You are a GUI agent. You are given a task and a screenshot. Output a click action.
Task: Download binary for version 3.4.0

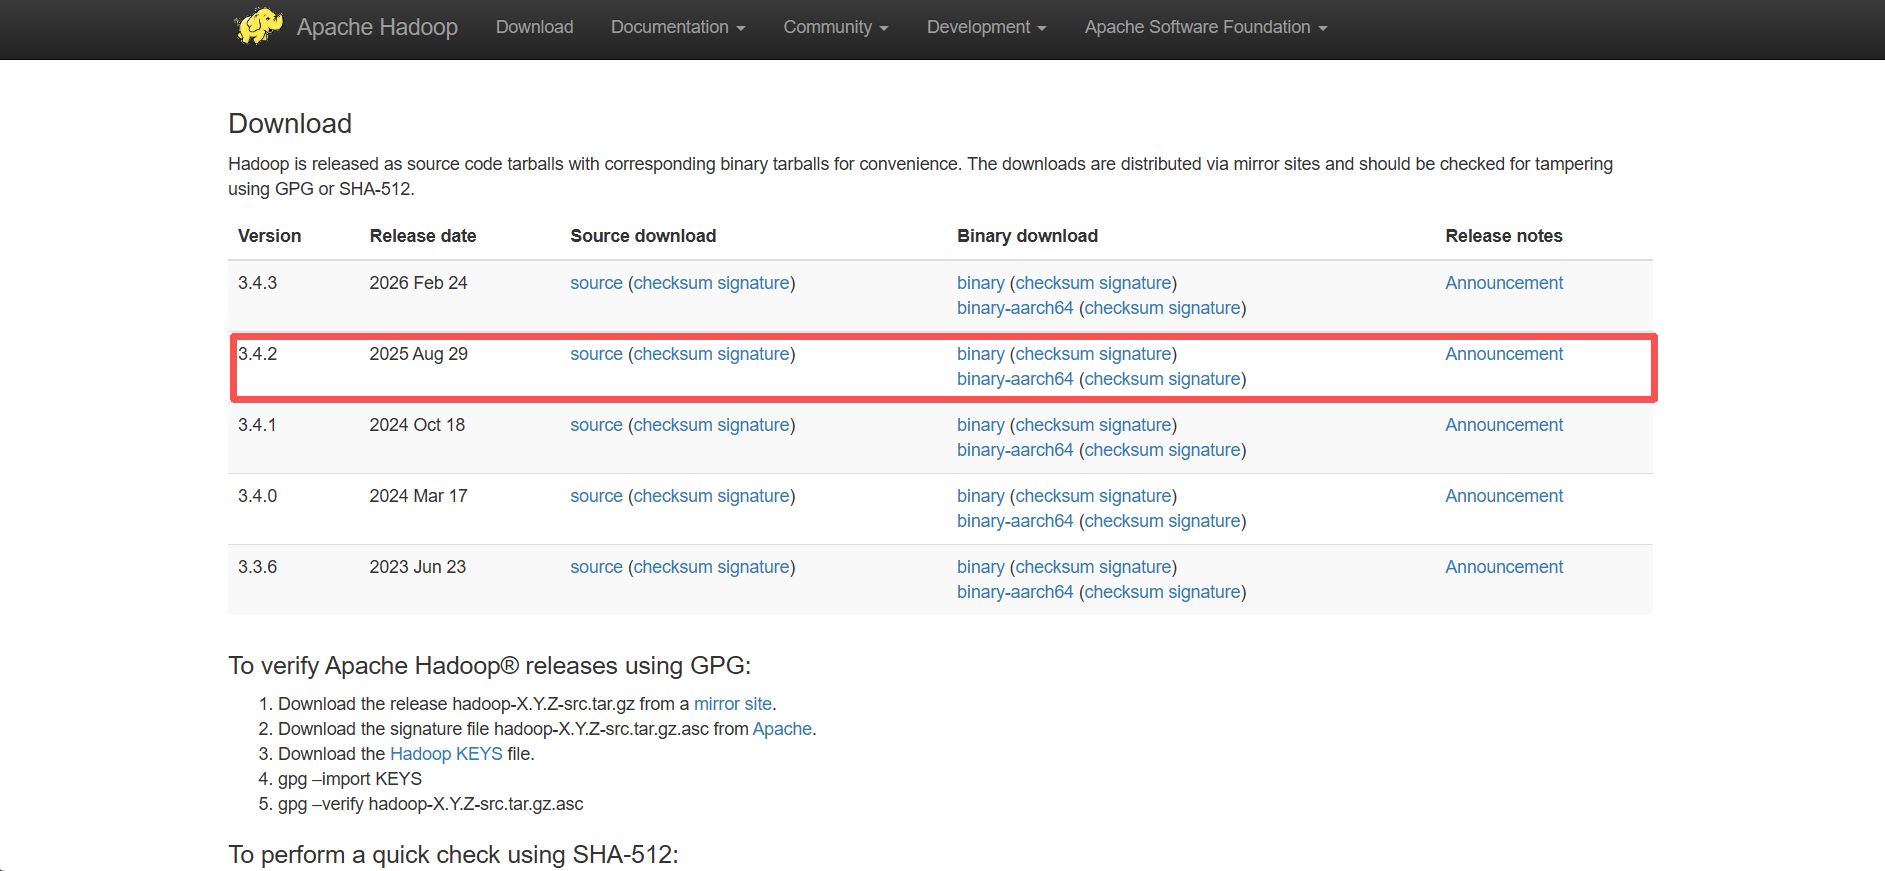[980, 496]
